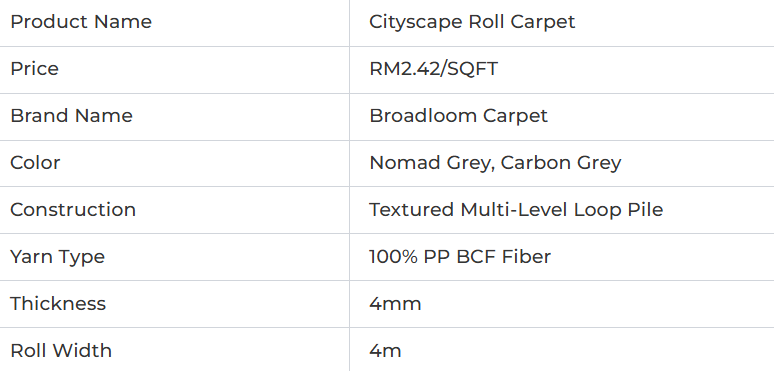Screen dimensions: 774x371
Task: Select the Nomad Grey, Carbon Grey value
Action: pyautogui.click(x=495, y=163)
